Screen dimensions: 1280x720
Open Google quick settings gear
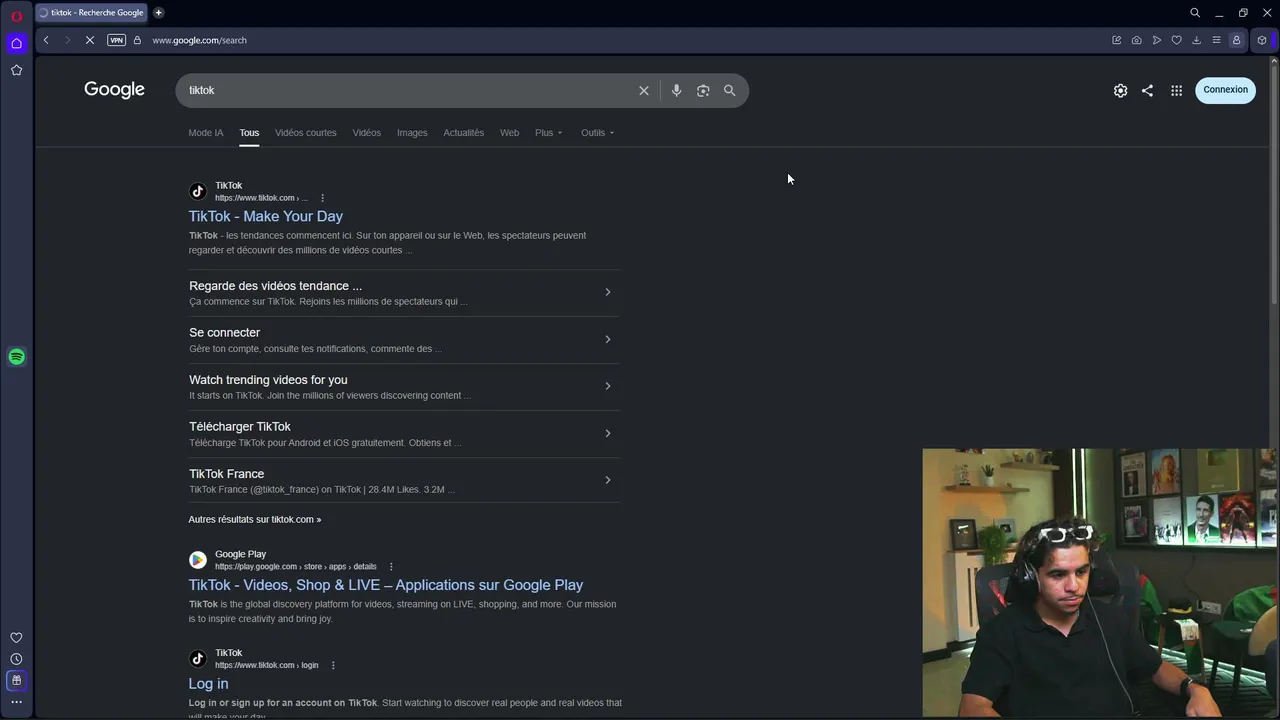[x=1120, y=90]
